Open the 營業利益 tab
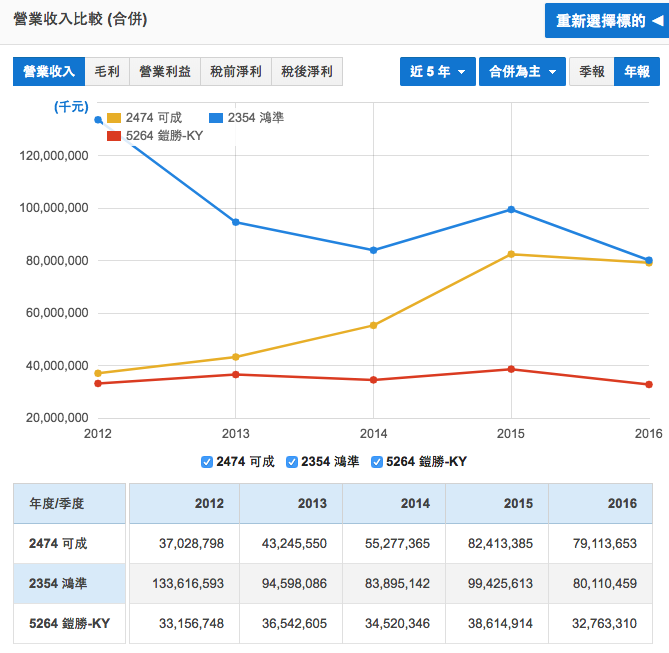This screenshot has width=669, height=653. [x=165, y=71]
